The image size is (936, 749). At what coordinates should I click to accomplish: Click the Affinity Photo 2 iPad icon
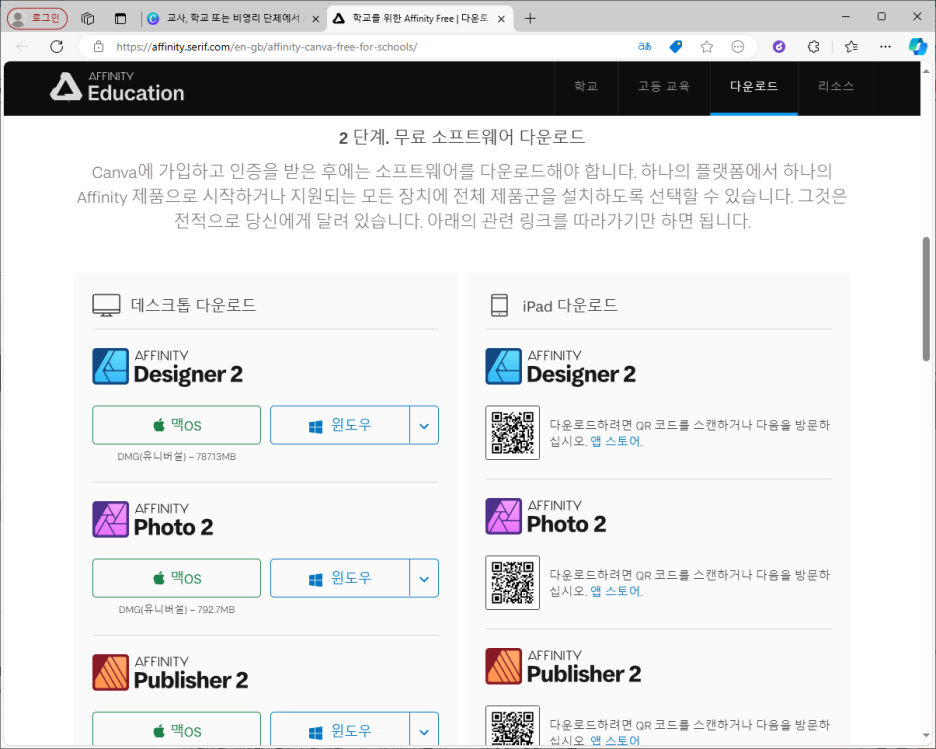pyautogui.click(x=503, y=516)
